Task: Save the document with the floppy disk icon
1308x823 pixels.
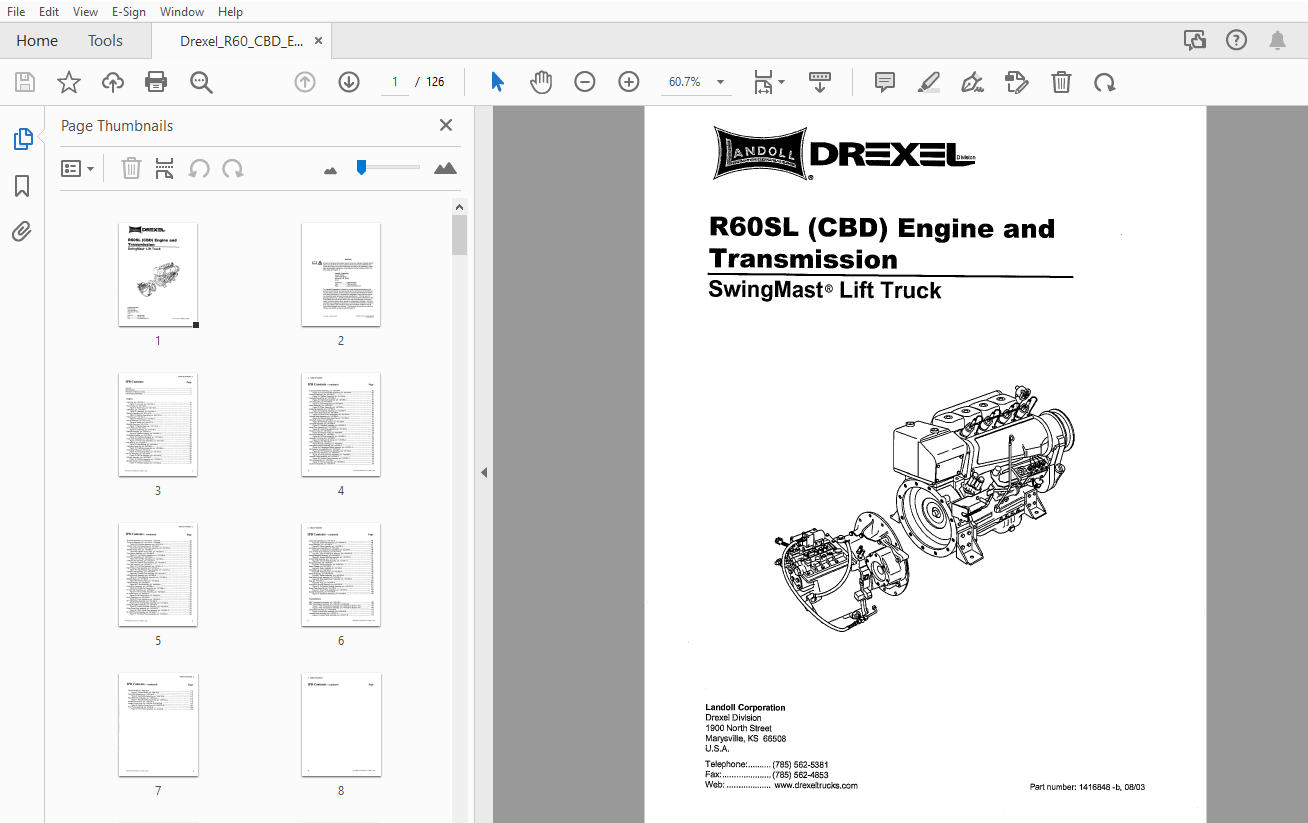Action: point(25,82)
